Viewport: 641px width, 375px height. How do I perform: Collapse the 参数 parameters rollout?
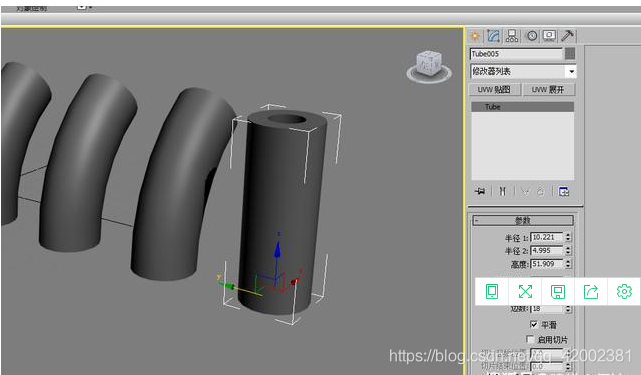[x=523, y=220]
